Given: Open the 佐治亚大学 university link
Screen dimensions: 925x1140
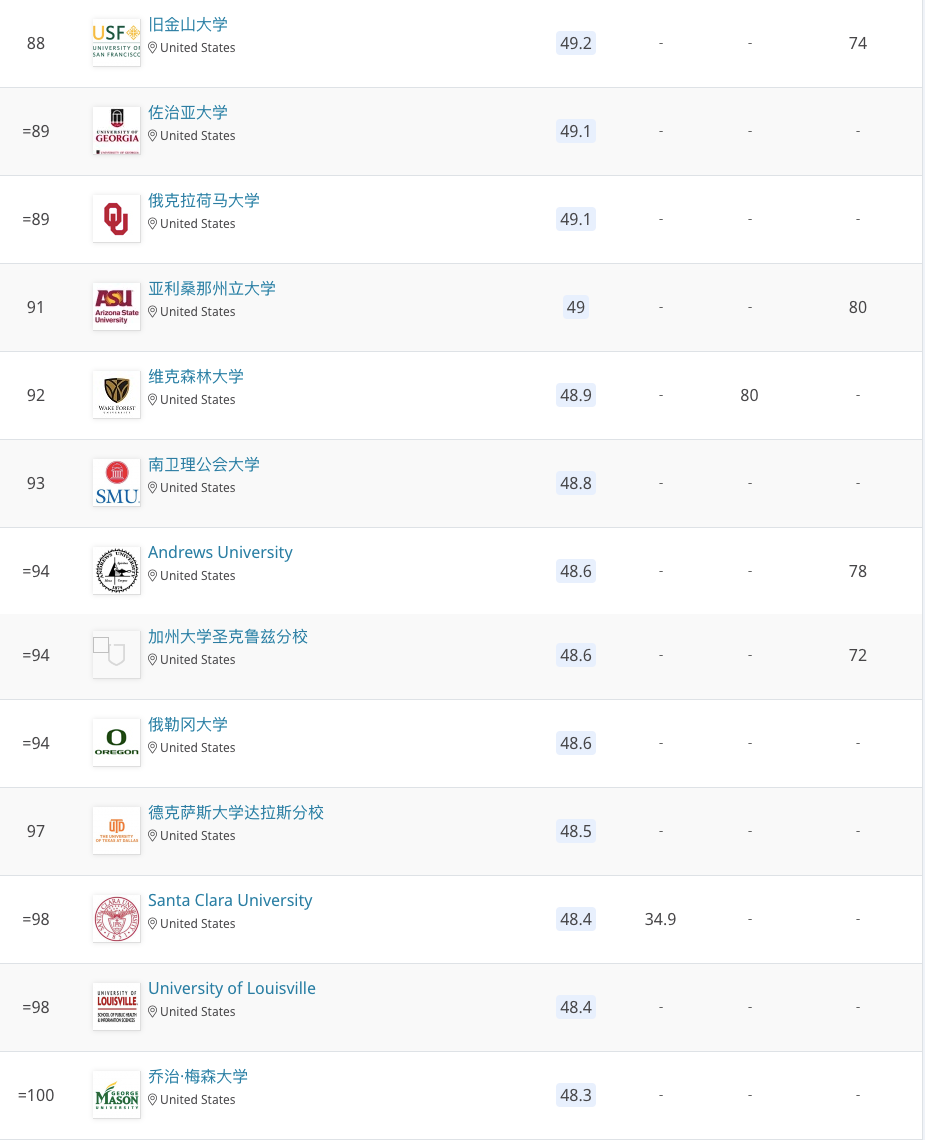Looking at the screenshot, I should pyautogui.click(x=188, y=113).
